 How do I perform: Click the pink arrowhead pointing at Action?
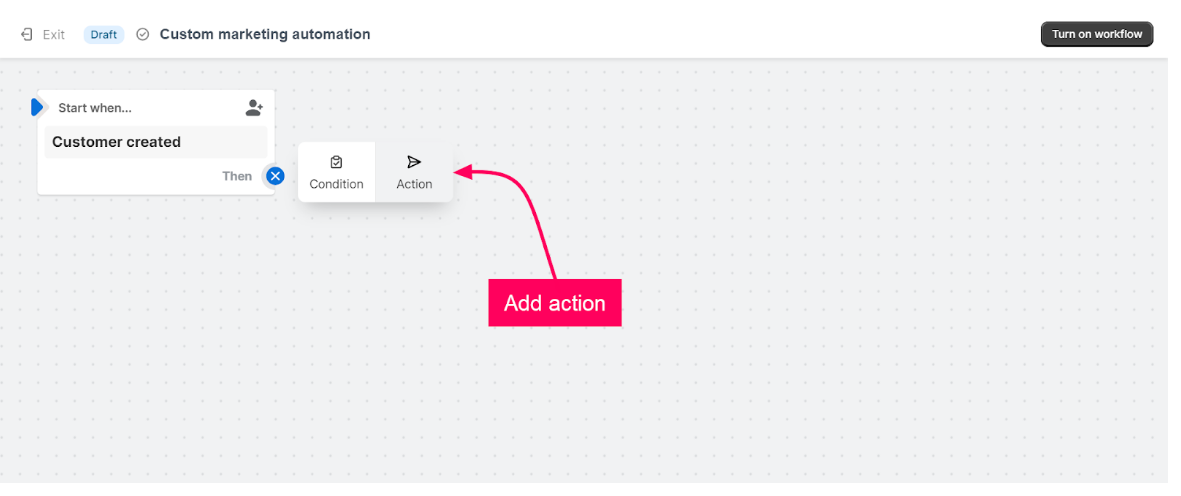[x=463, y=173]
